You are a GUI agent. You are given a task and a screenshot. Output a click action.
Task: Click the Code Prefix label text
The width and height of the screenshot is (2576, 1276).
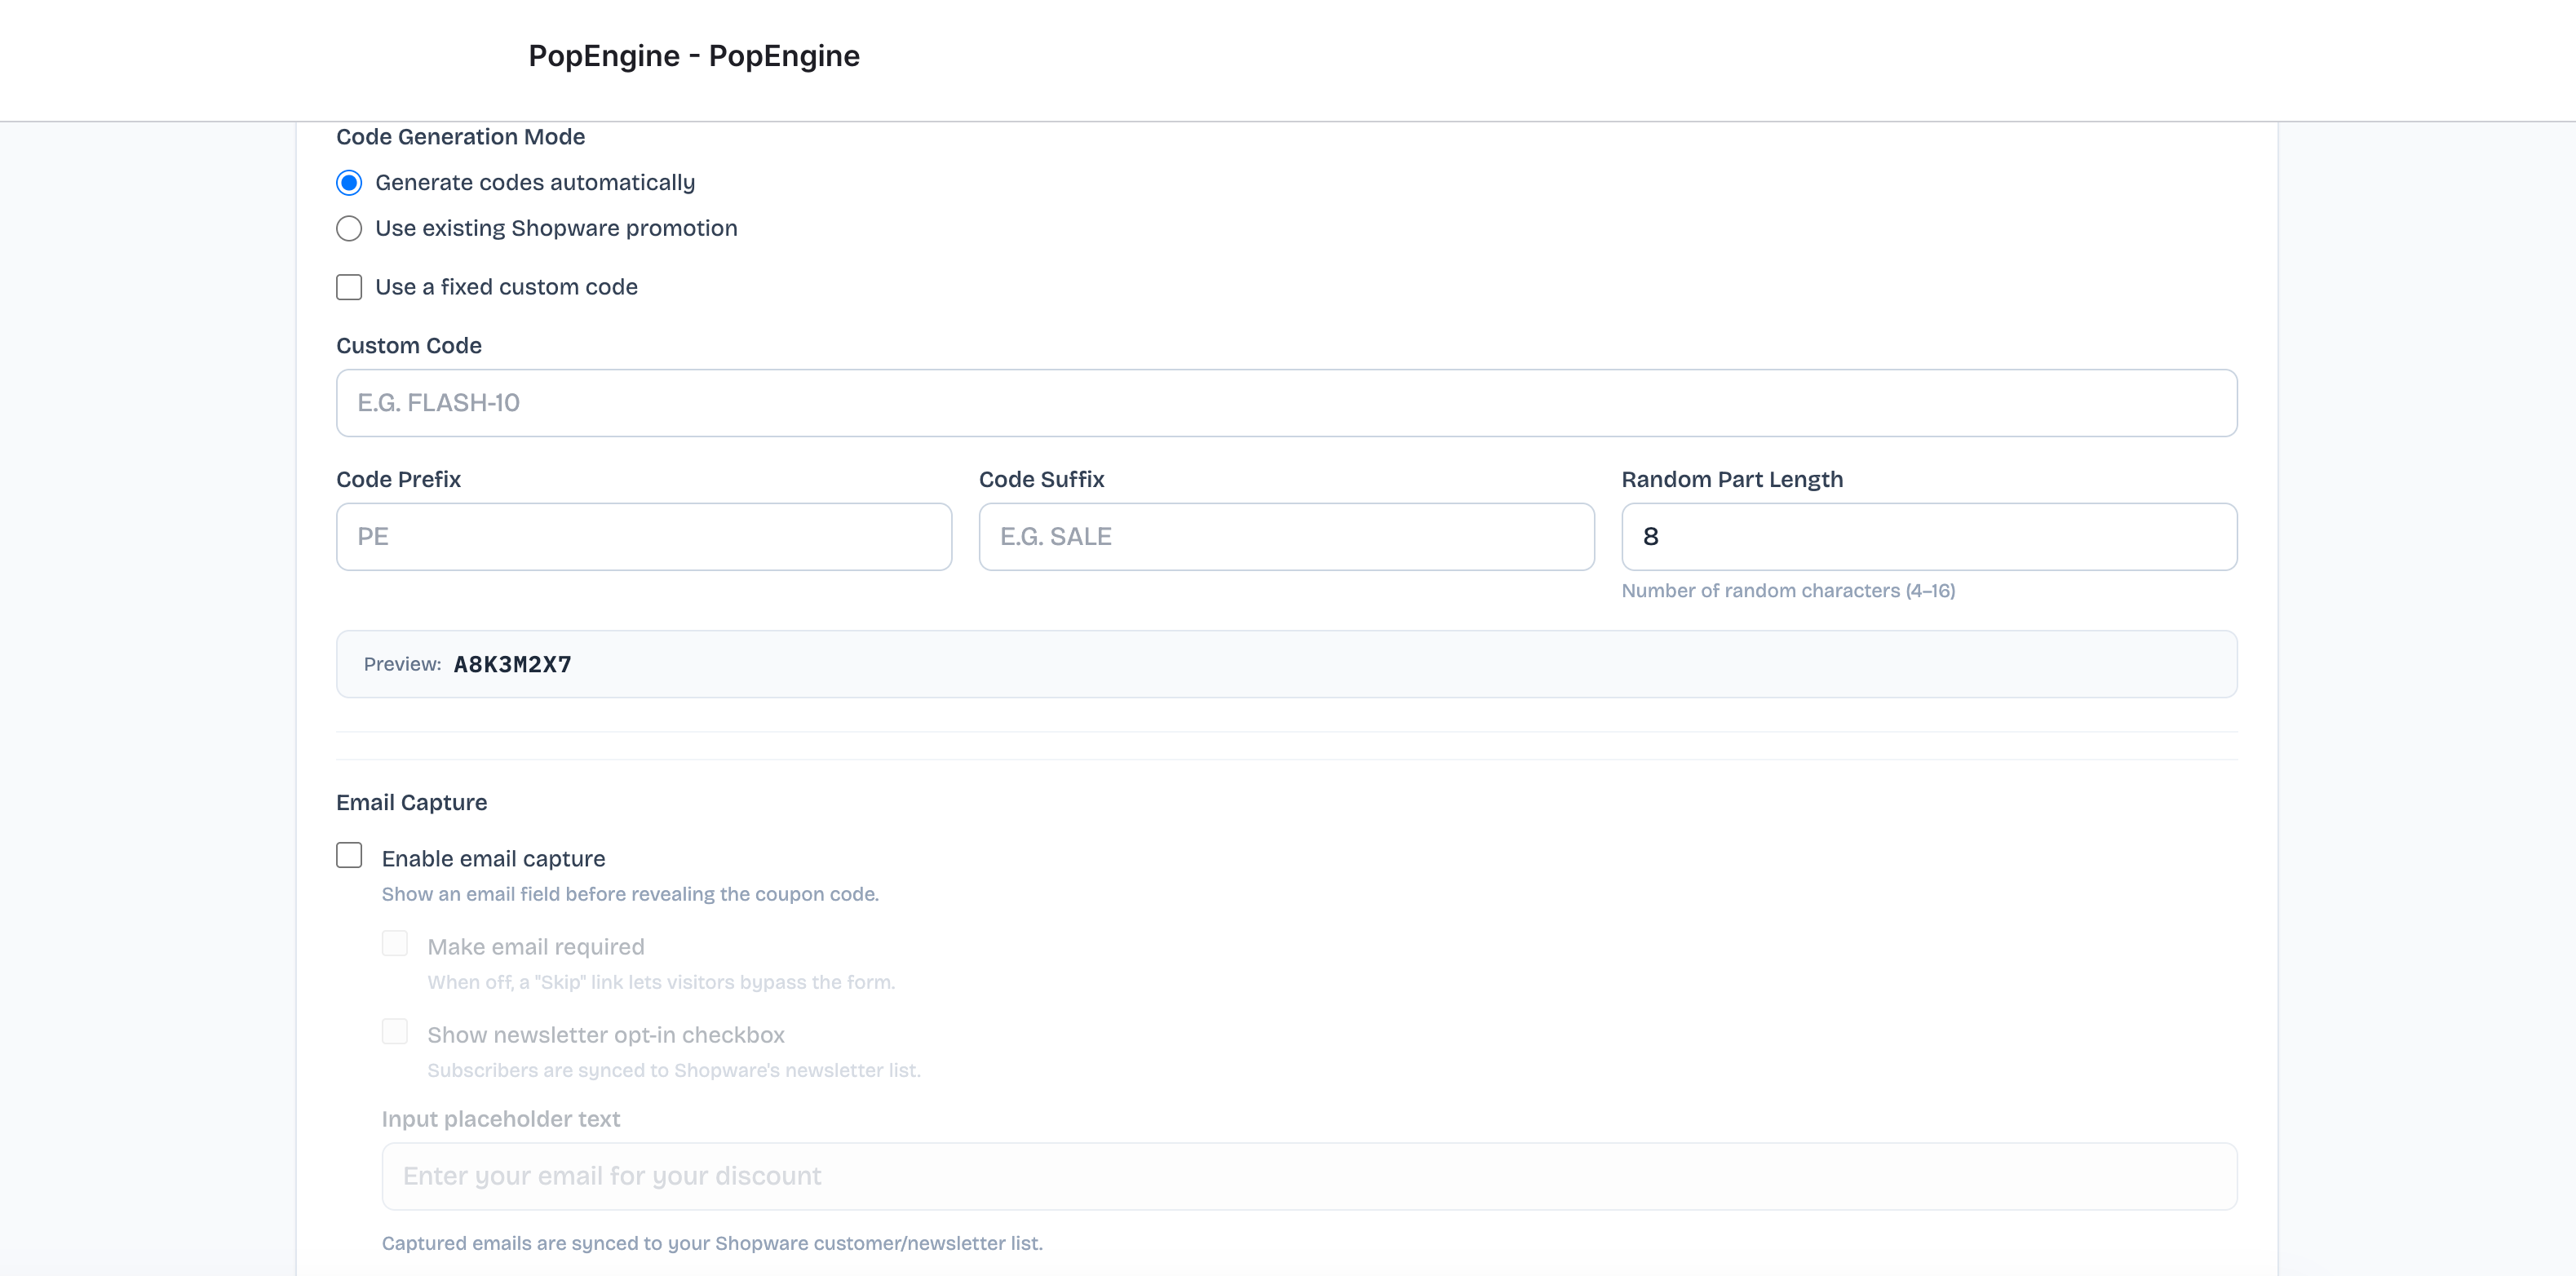(398, 480)
